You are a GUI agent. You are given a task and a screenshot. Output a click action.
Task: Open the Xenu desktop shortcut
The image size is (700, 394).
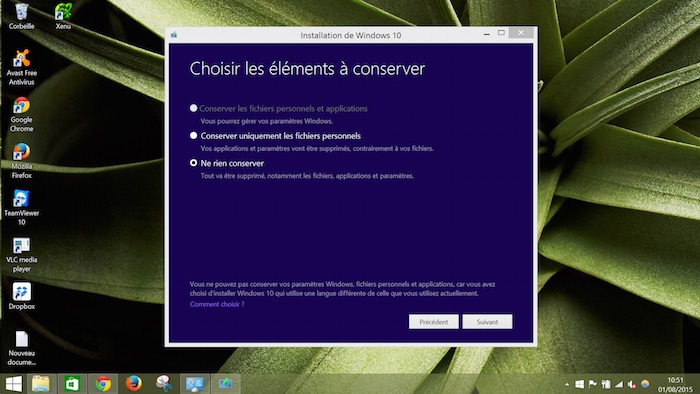63,16
